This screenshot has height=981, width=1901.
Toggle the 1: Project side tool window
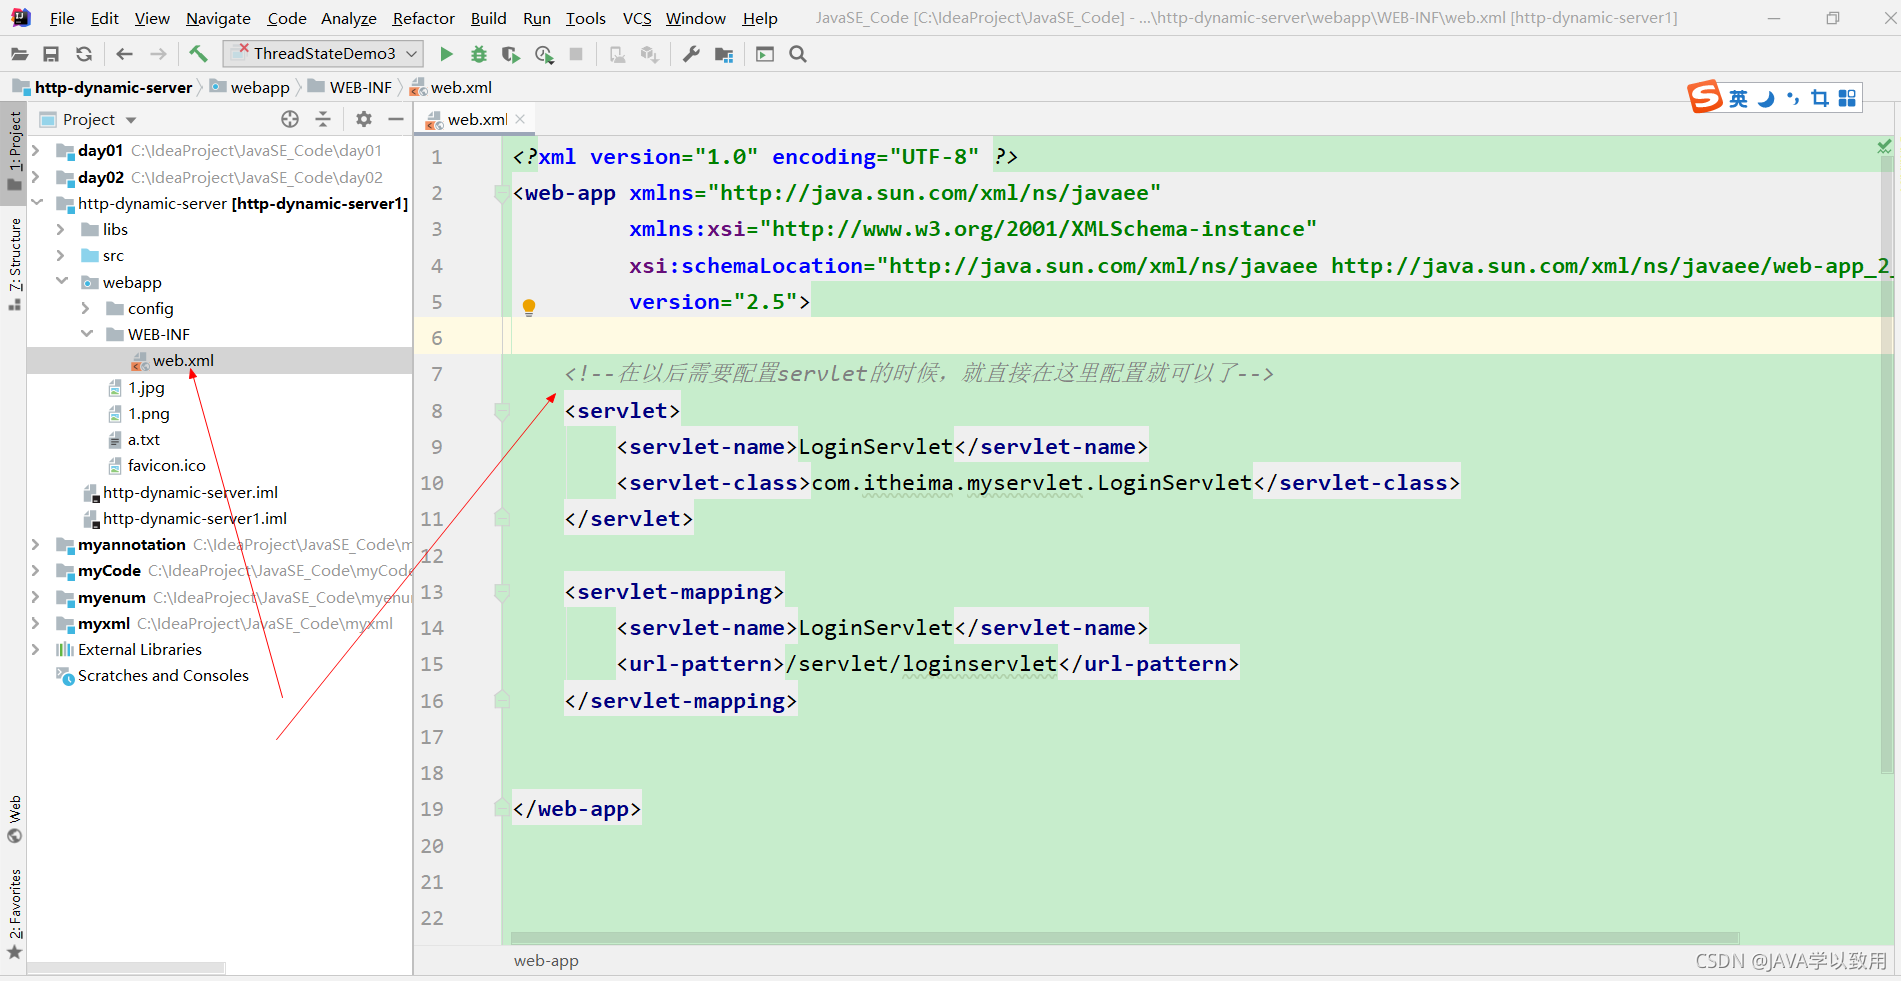(14, 150)
